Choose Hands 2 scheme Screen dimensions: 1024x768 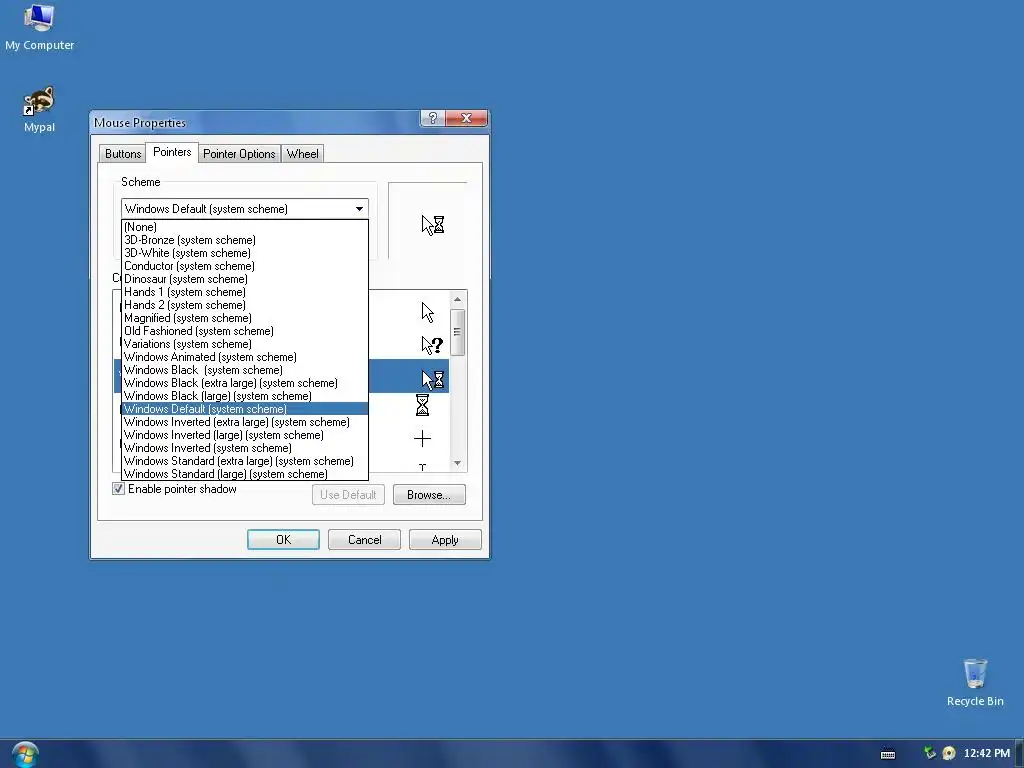pos(245,305)
